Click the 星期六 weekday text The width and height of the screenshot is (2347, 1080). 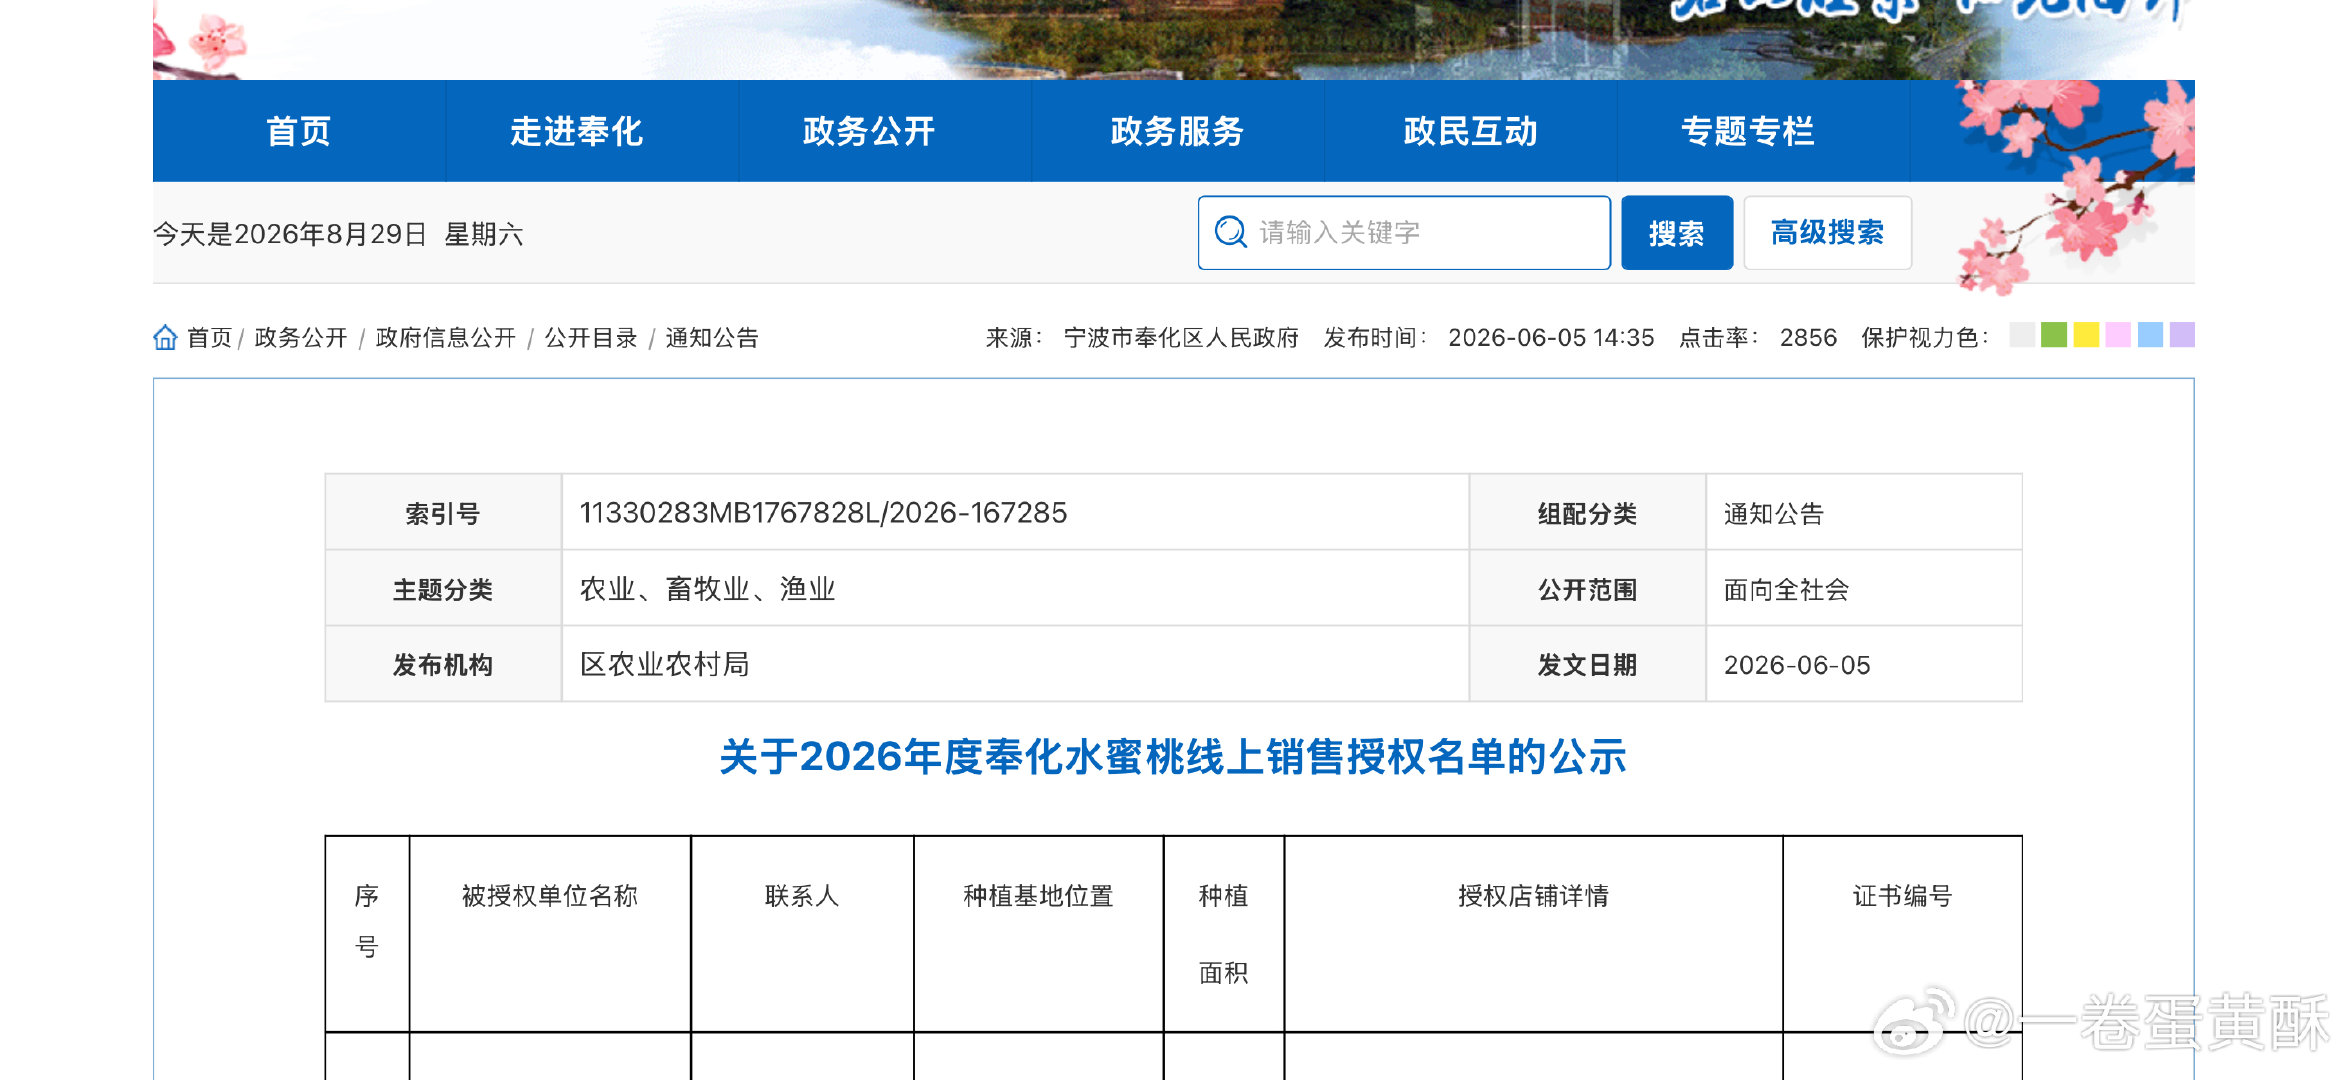click(484, 234)
